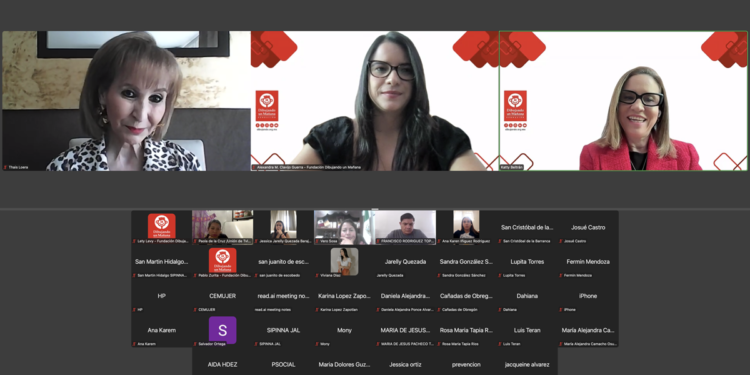The height and width of the screenshot is (375, 750).
Task: Select the iPhone participant tile
Action: (x=588, y=296)
